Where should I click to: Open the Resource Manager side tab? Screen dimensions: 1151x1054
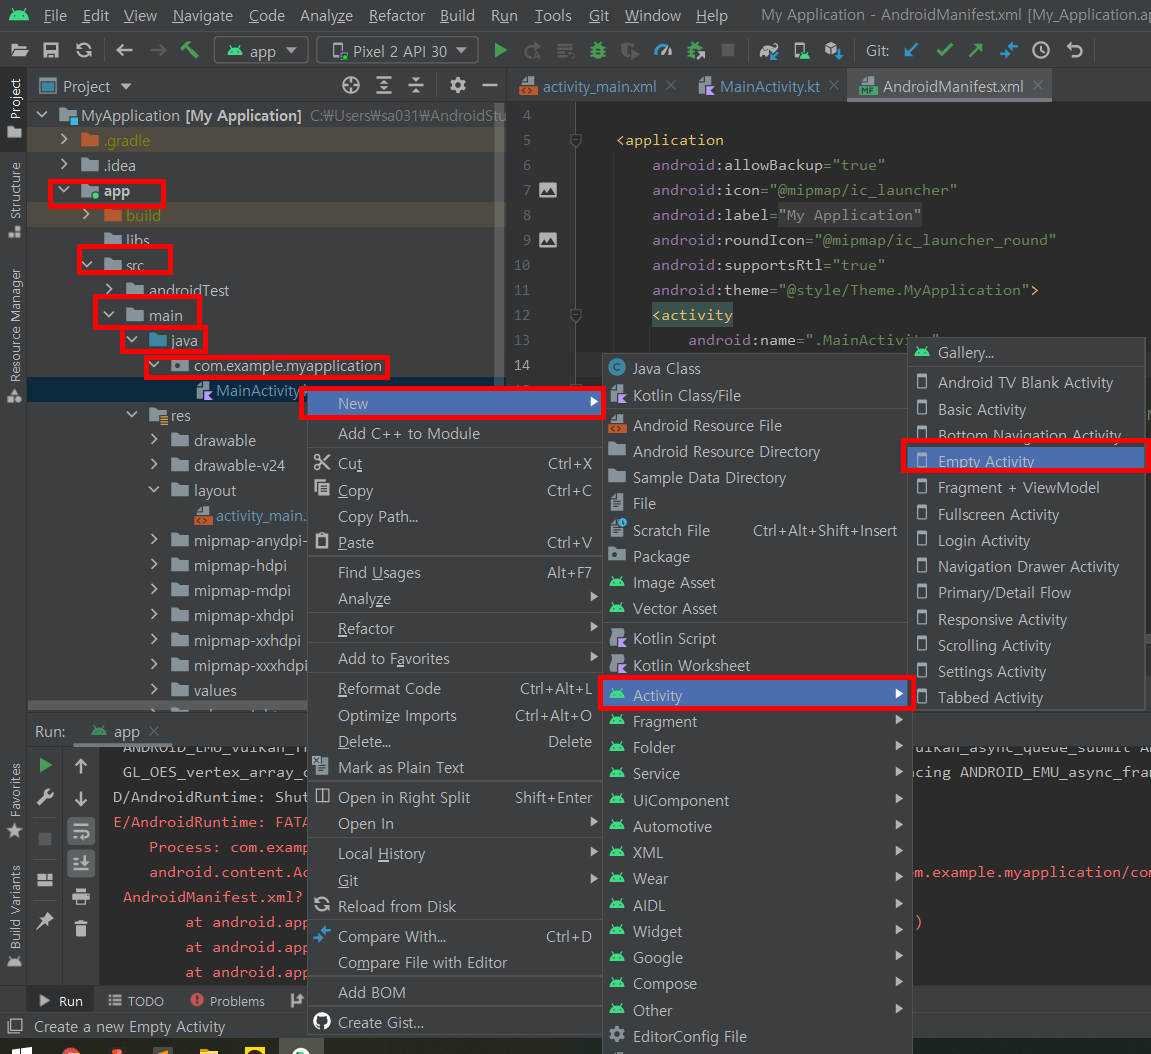pos(15,335)
